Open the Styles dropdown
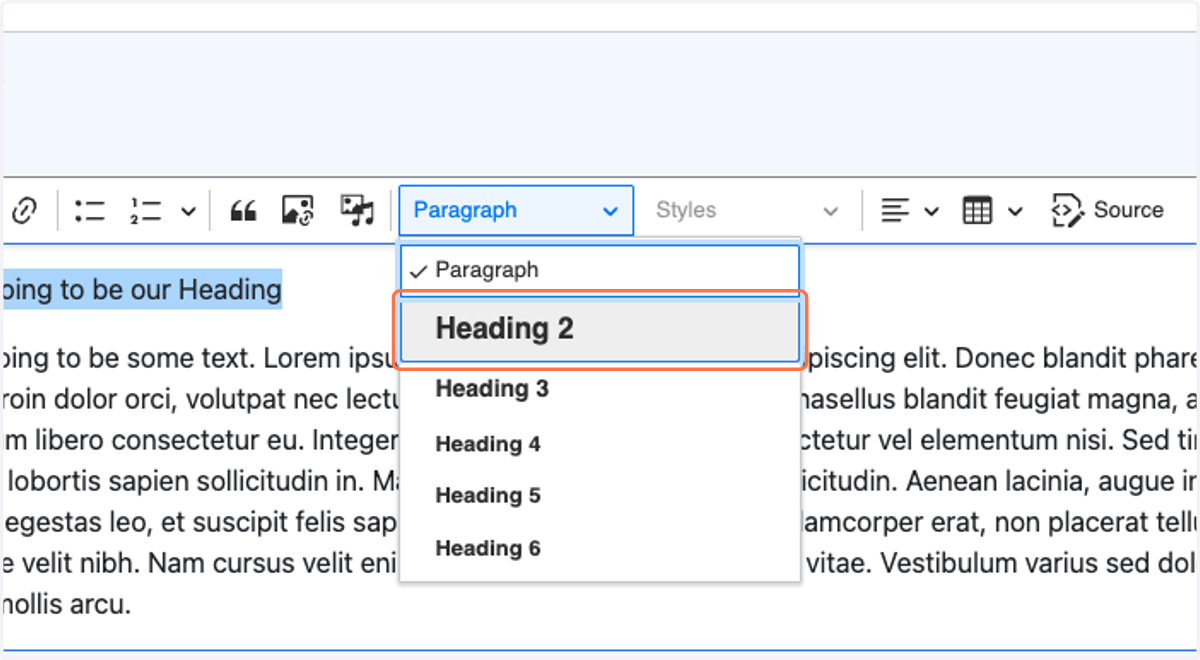The image size is (1200, 660). click(x=746, y=211)
